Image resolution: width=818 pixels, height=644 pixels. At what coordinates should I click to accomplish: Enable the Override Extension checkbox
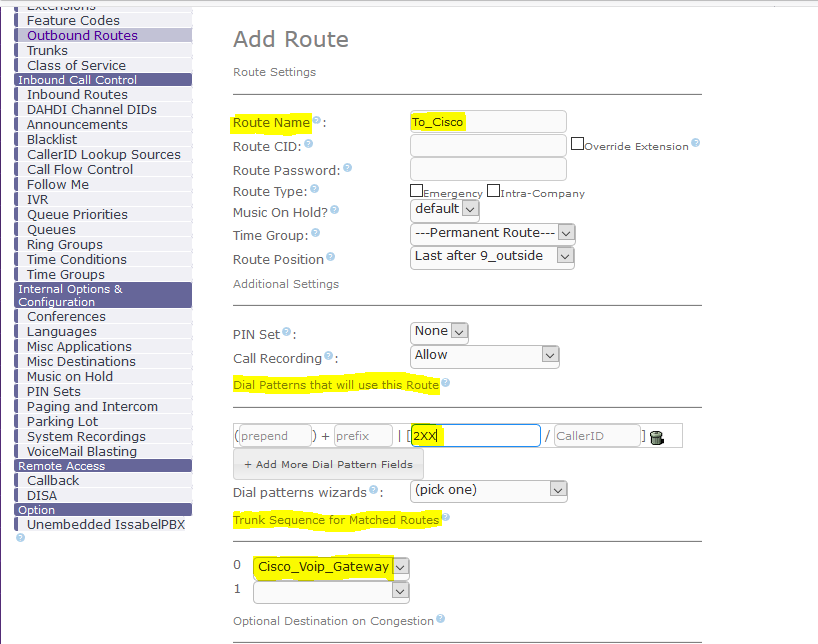577,144
